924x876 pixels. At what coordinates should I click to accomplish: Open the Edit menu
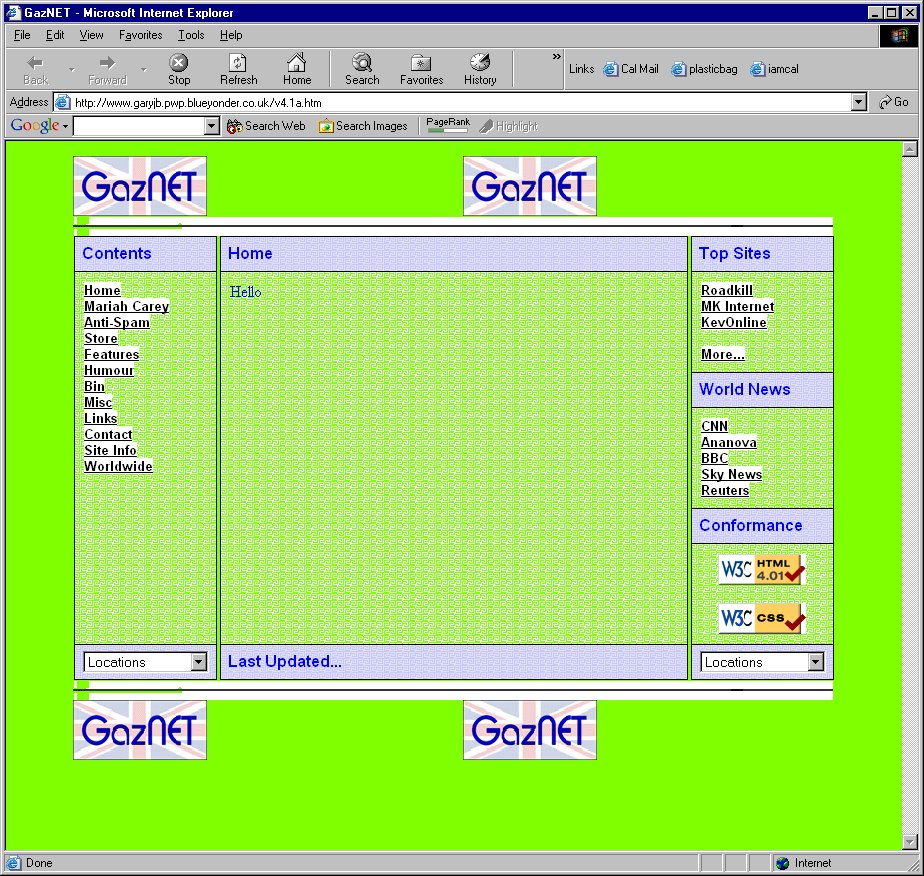55,35
